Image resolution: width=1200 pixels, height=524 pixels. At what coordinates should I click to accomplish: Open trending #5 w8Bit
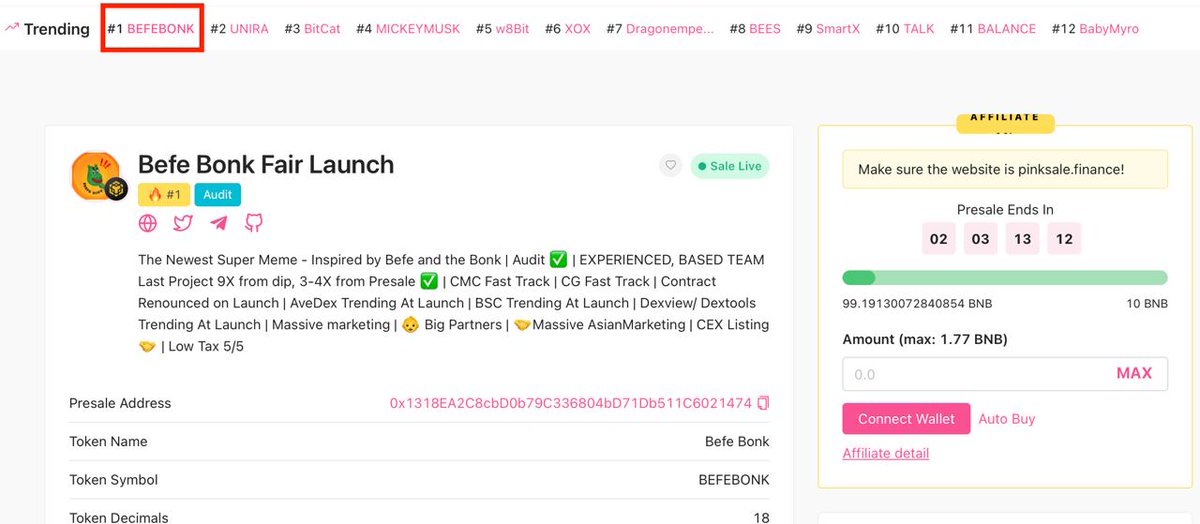point(503,29)
